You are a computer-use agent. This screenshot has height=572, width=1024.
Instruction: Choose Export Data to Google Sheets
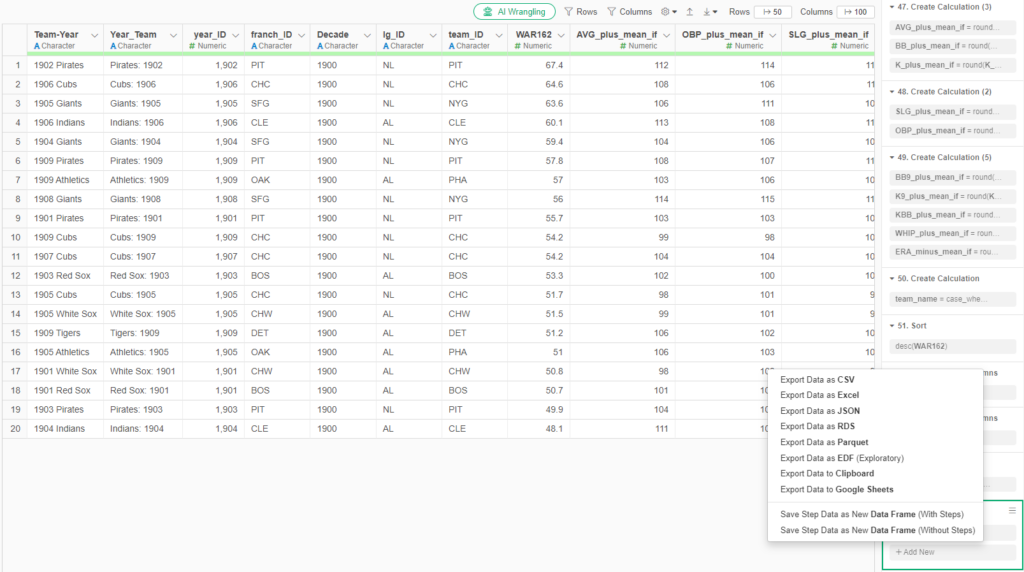click(836, 489)
